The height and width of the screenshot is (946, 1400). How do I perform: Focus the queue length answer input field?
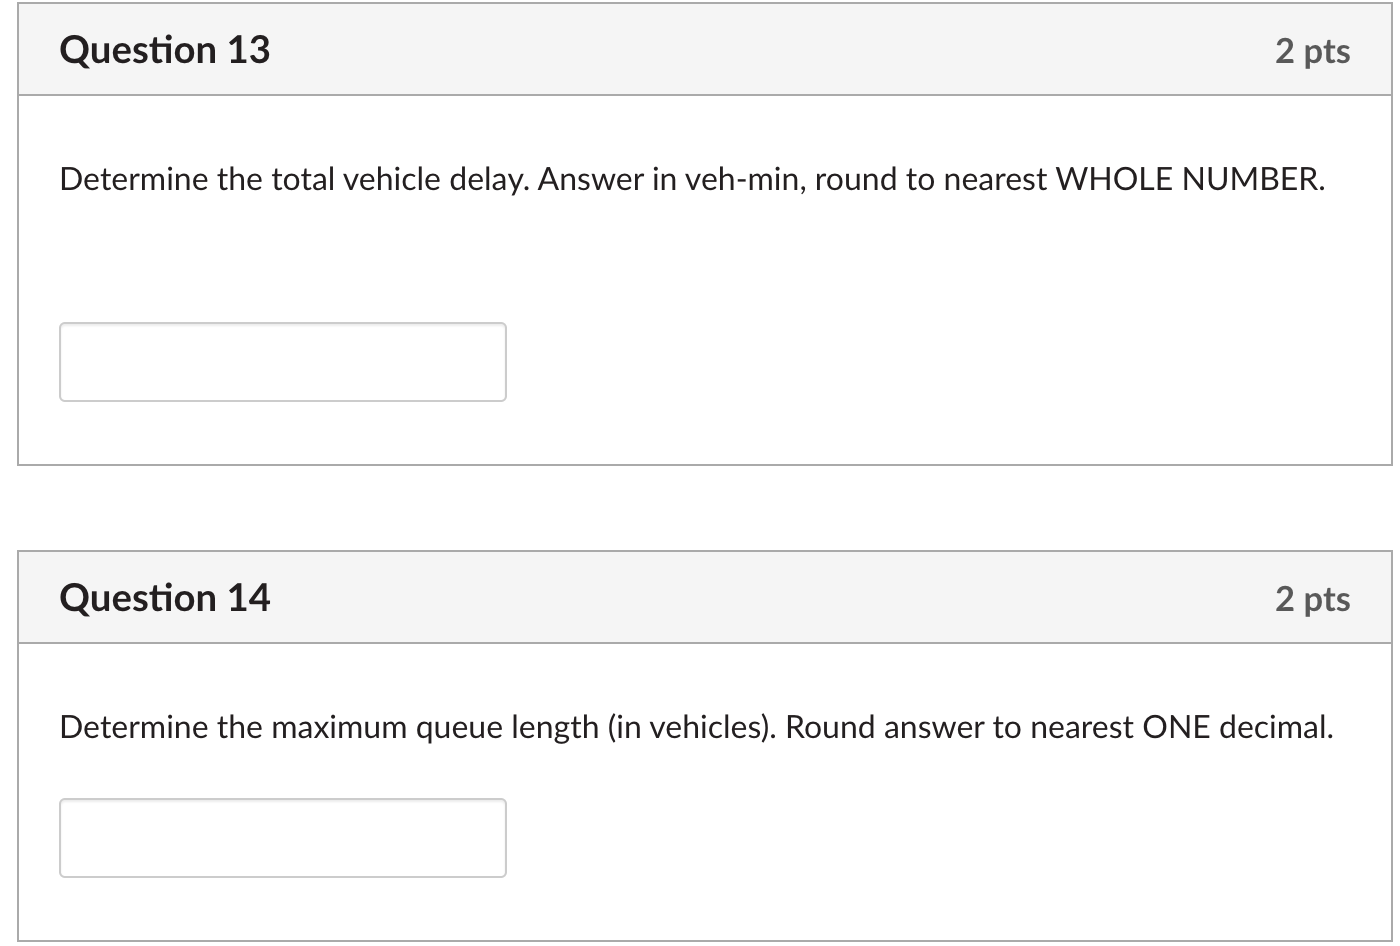coord(283,838)
